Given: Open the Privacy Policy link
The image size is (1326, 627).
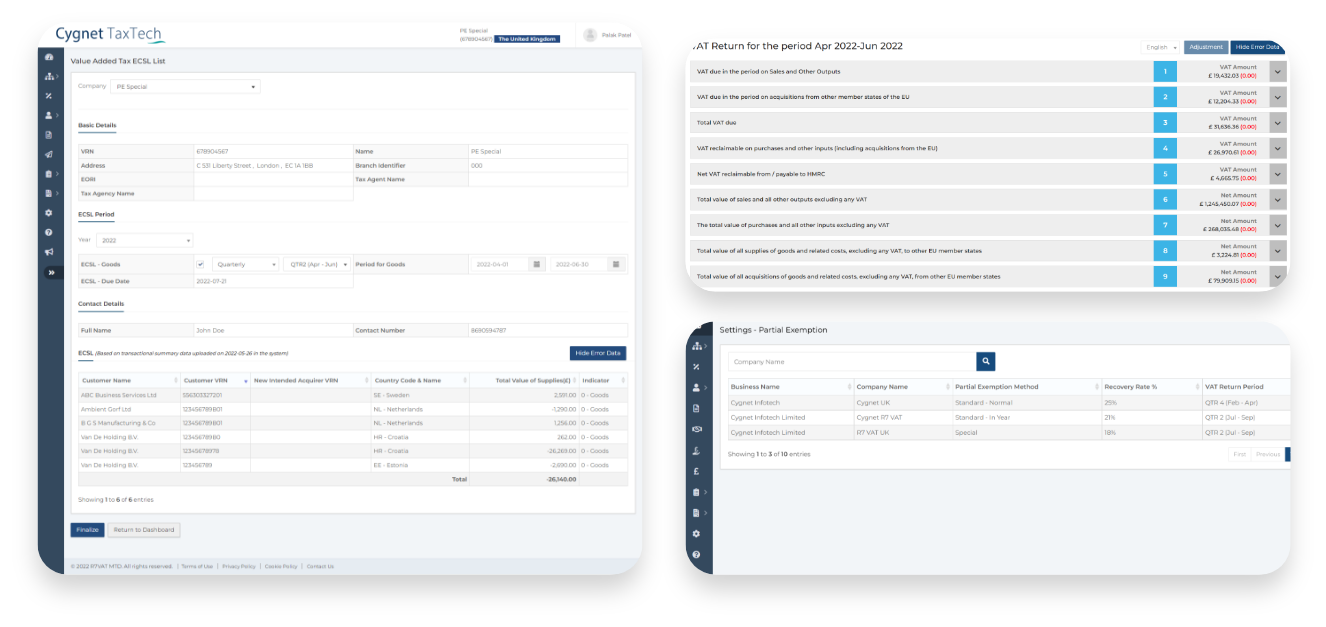Looking at the screenshot, I should 239,566.
